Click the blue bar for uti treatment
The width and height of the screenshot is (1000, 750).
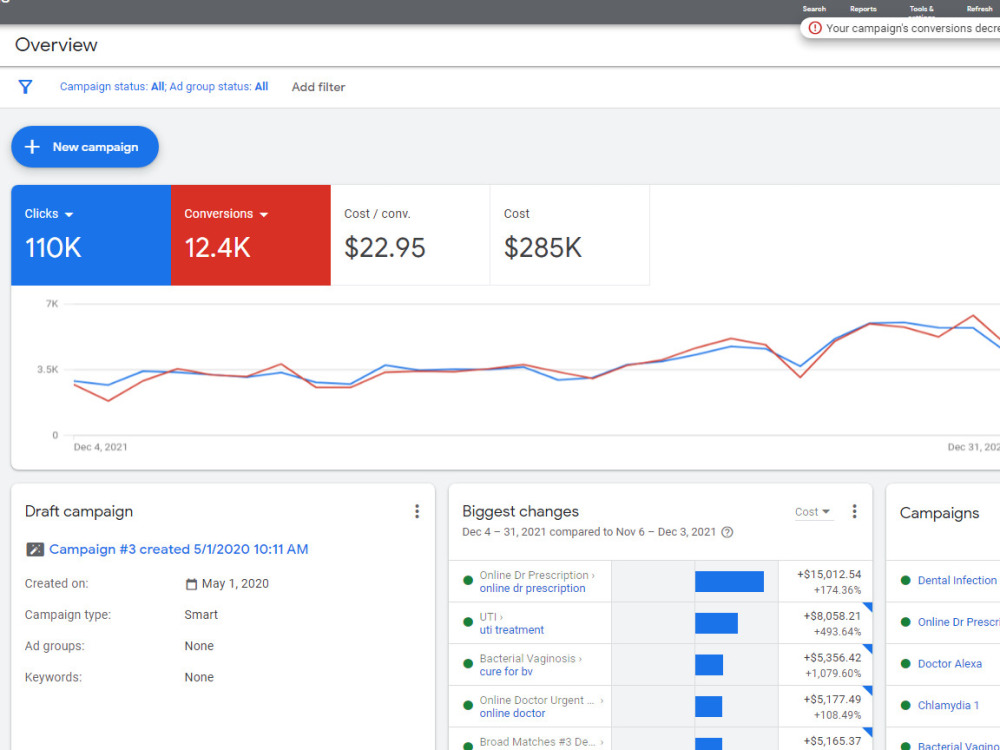(716, 623)
